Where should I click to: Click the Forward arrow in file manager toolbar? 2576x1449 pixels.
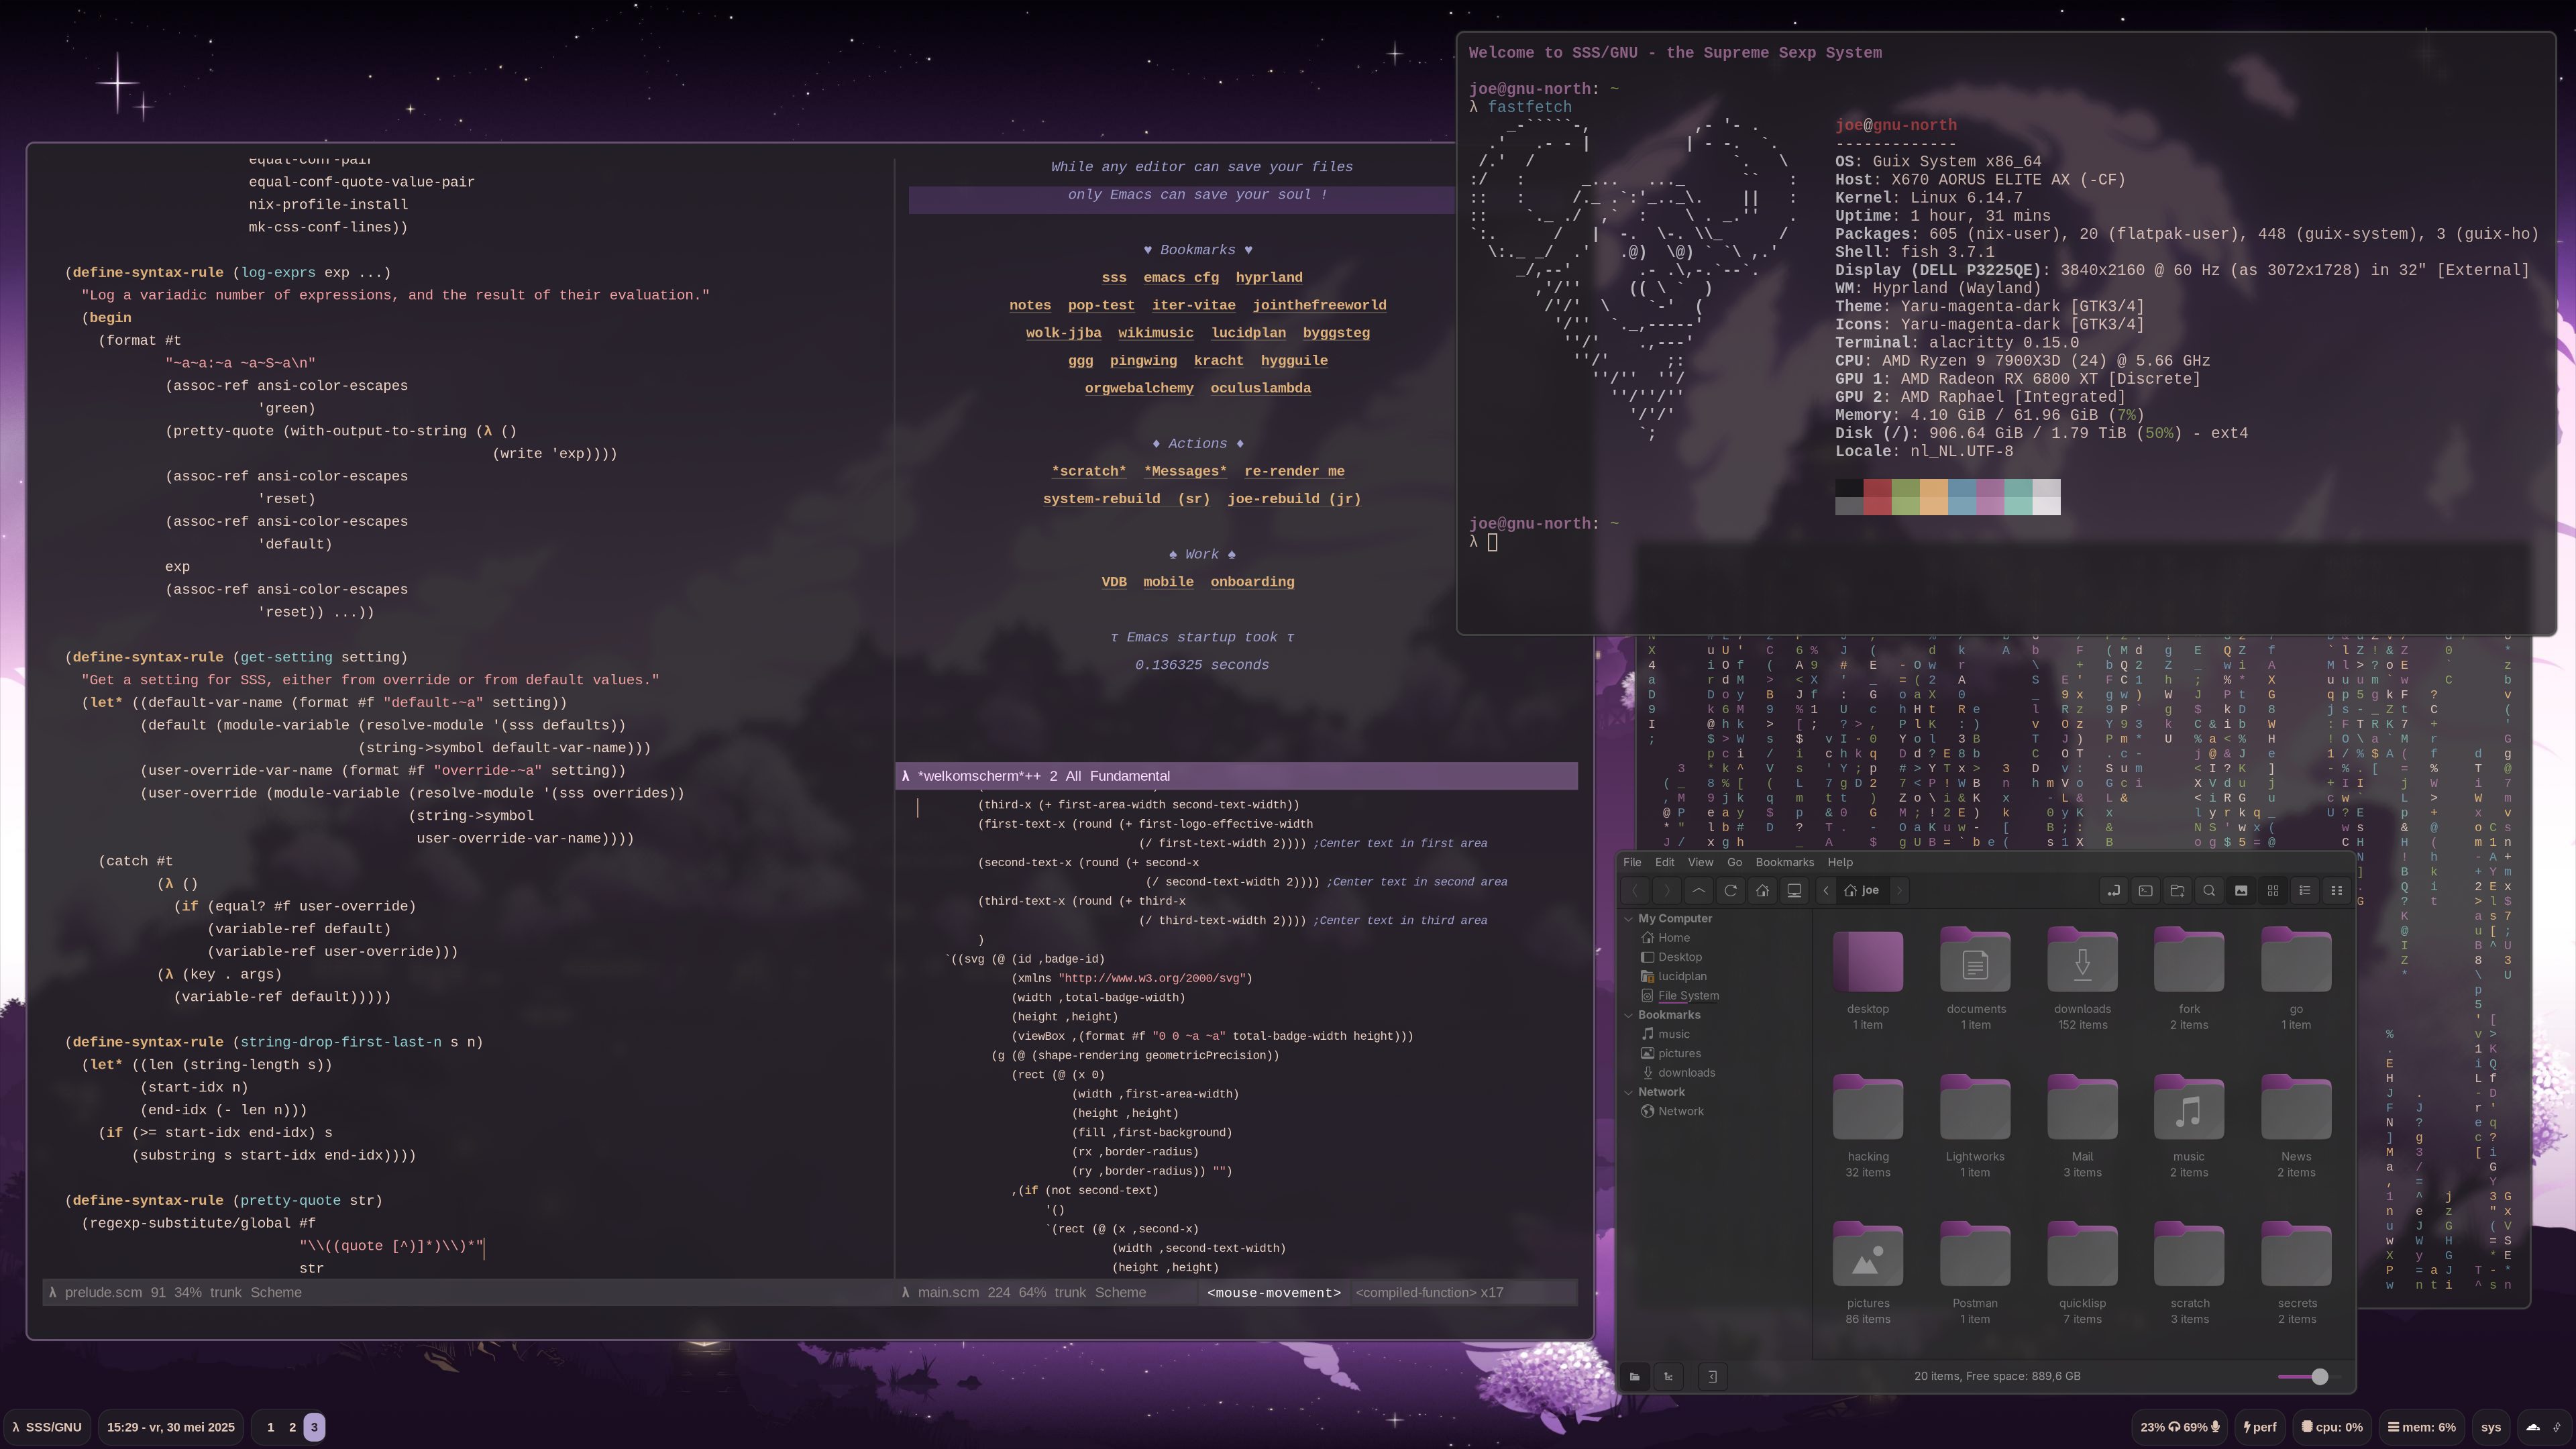[x=1667, y=890]
